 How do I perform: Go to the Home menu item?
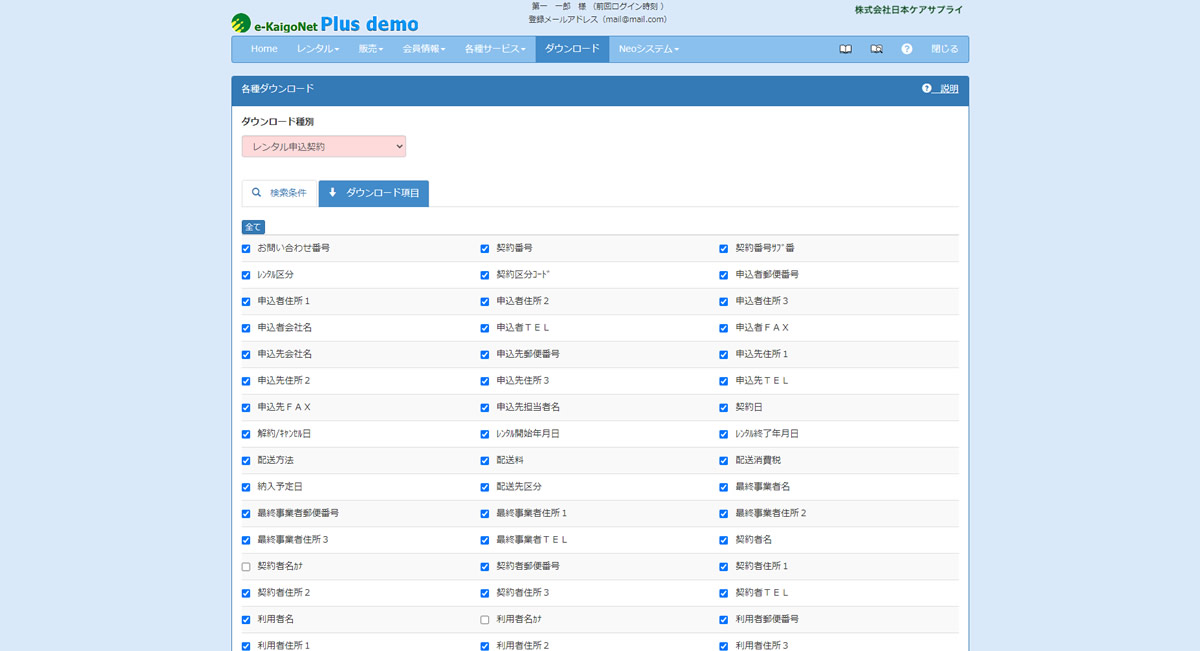264,49
